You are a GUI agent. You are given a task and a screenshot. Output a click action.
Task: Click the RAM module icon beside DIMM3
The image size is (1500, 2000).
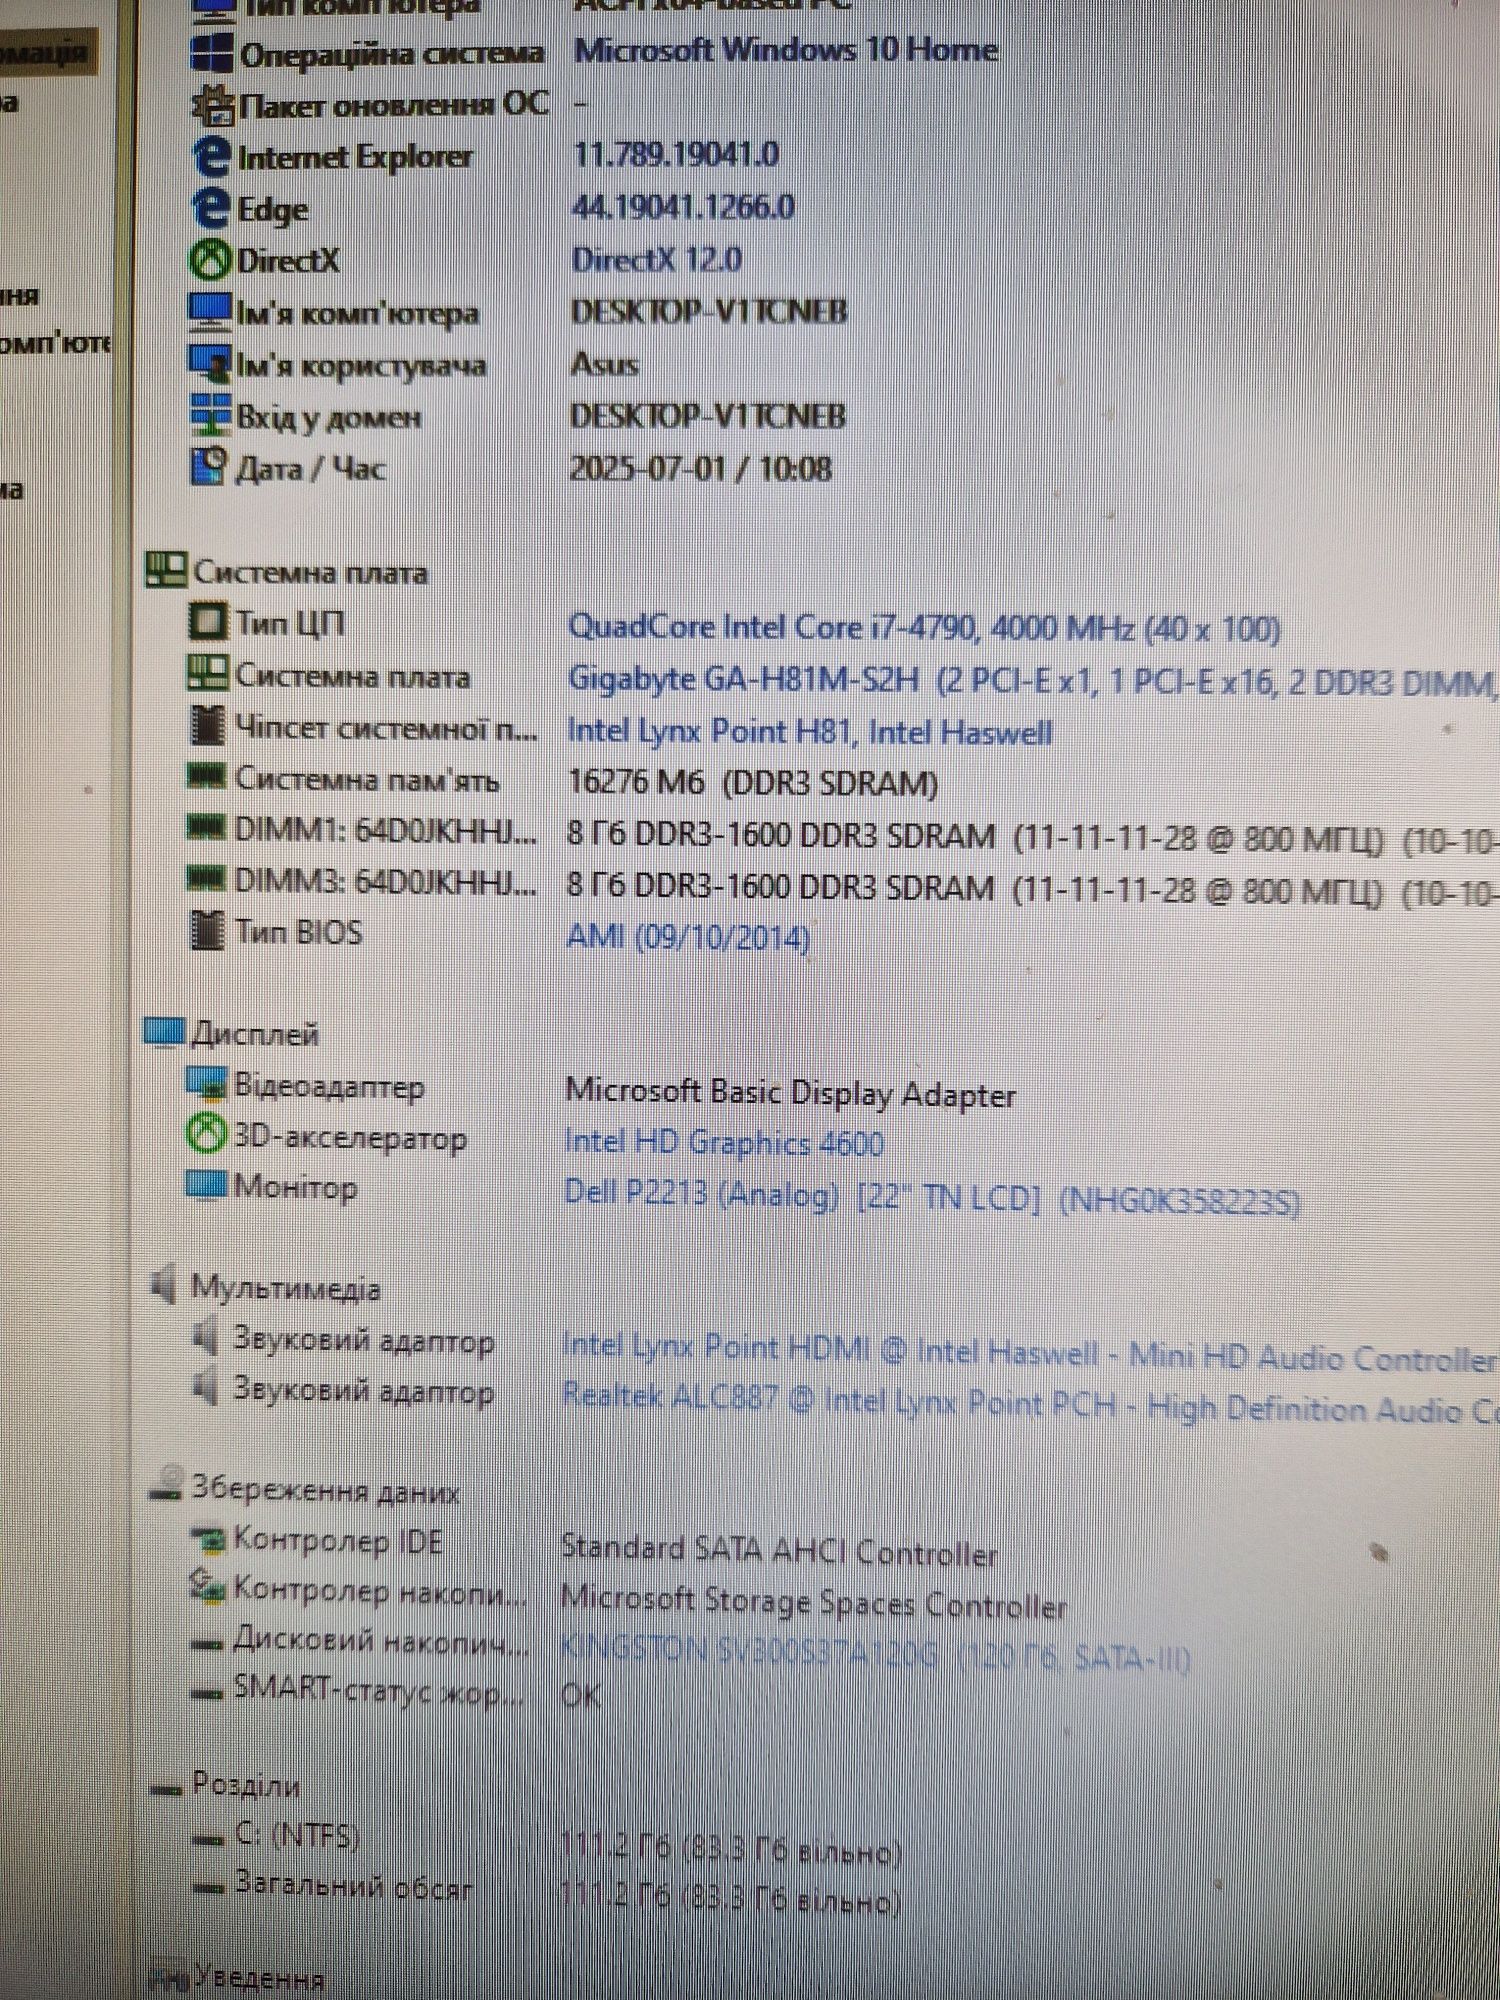[207, 880]
